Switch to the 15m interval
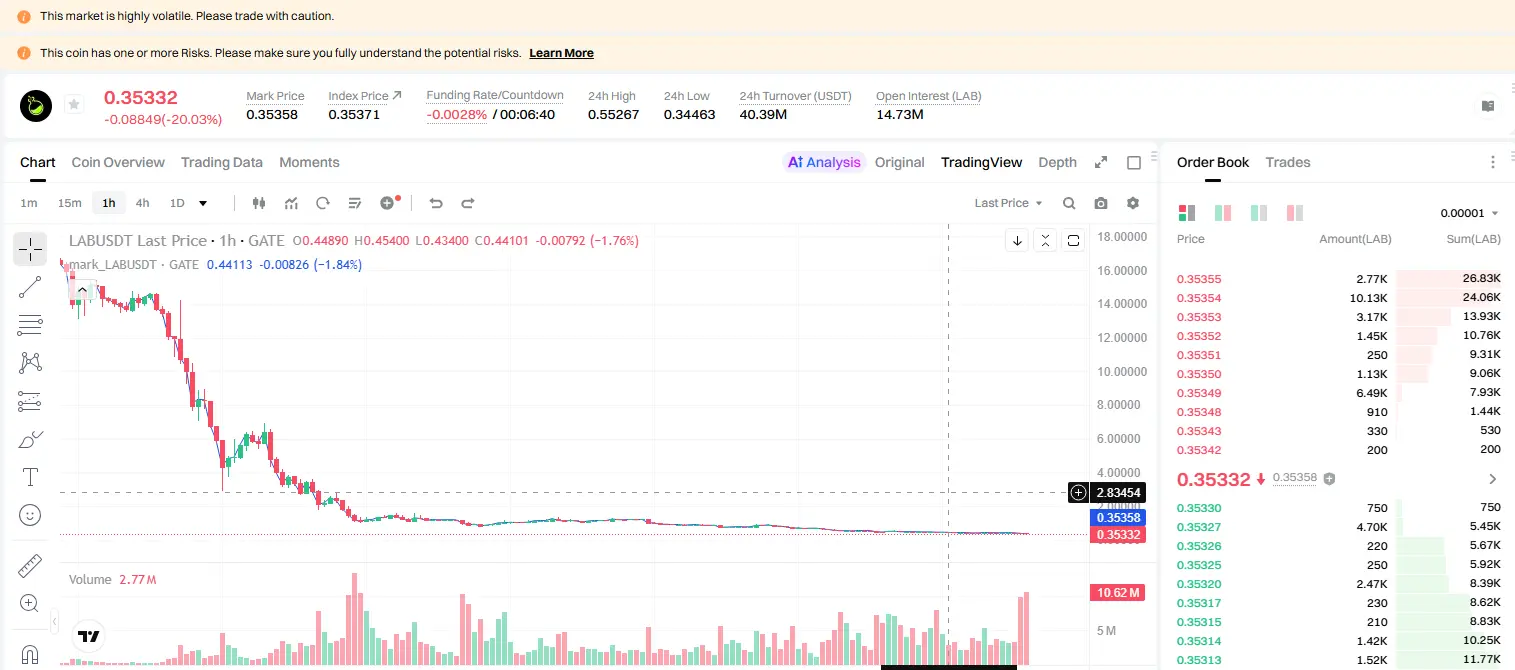Image resolution: width=1515 pixels, height=670 pixels. coord(69,203)
